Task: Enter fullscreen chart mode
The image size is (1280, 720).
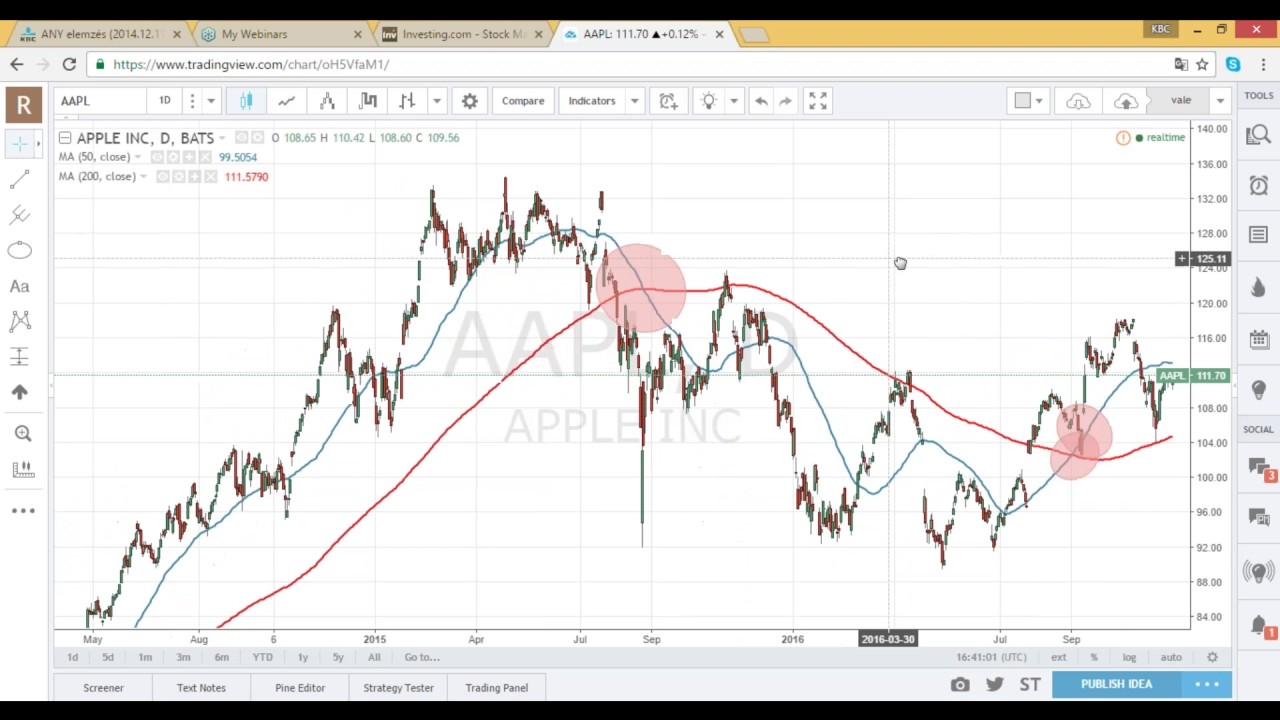Action: [818, 101]
